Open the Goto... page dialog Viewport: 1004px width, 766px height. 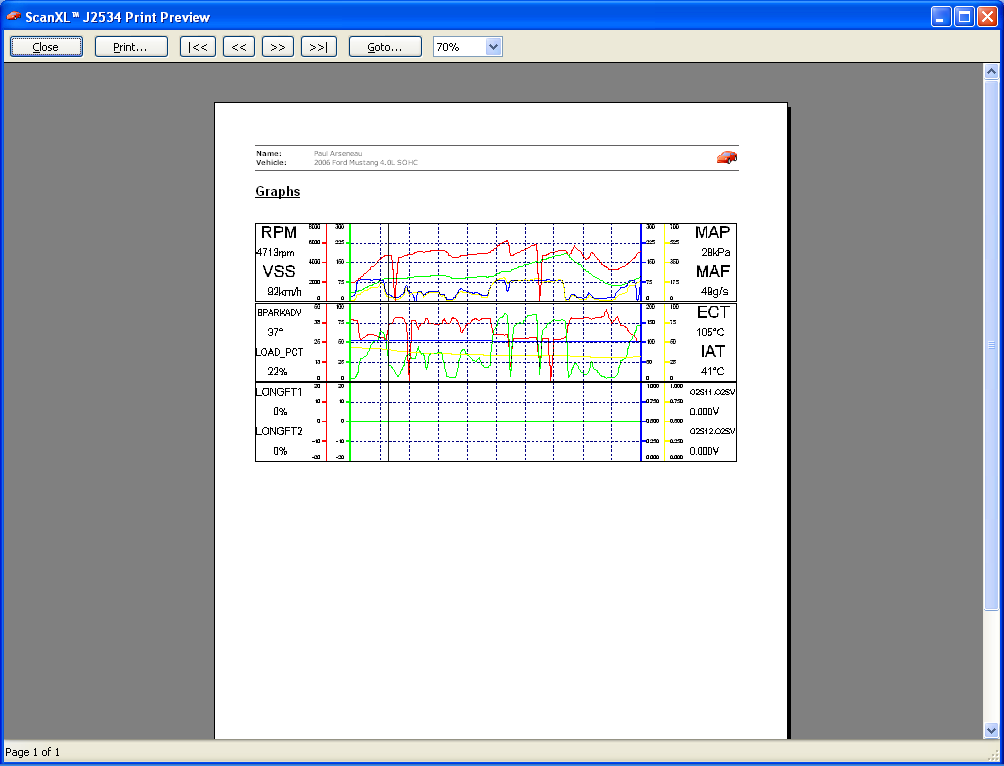tap(385, 47)
